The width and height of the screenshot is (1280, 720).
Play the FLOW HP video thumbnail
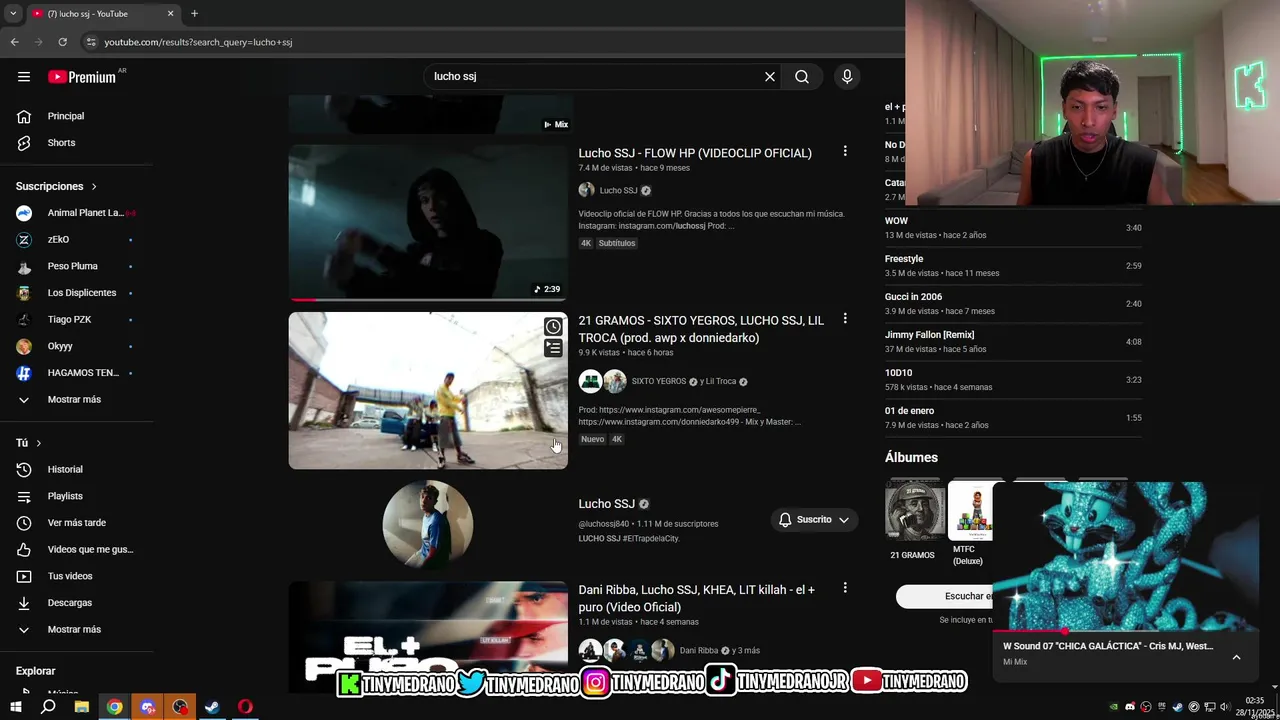pyautogui.click(x=428, y=222)
